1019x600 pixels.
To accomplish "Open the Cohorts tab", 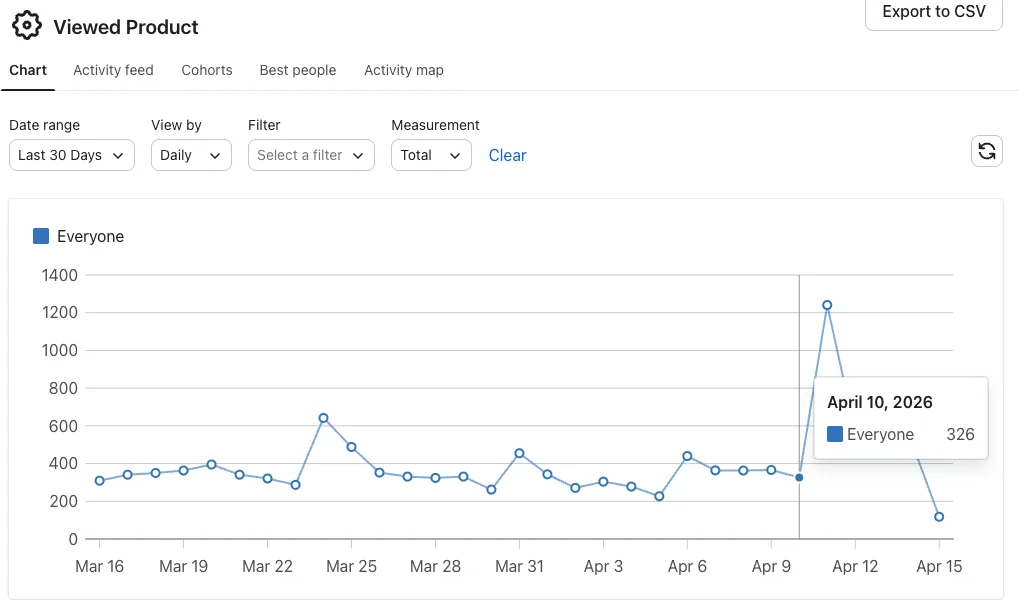I will tap(207, 70).
